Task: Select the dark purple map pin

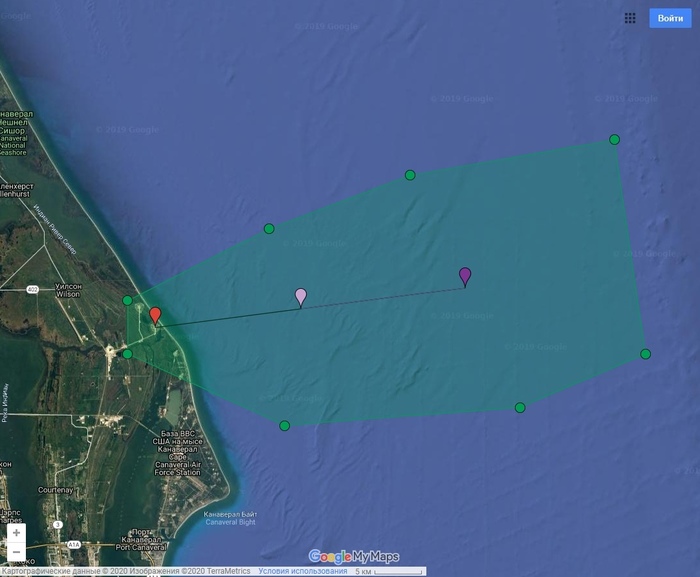Action: tap(465, 276)
